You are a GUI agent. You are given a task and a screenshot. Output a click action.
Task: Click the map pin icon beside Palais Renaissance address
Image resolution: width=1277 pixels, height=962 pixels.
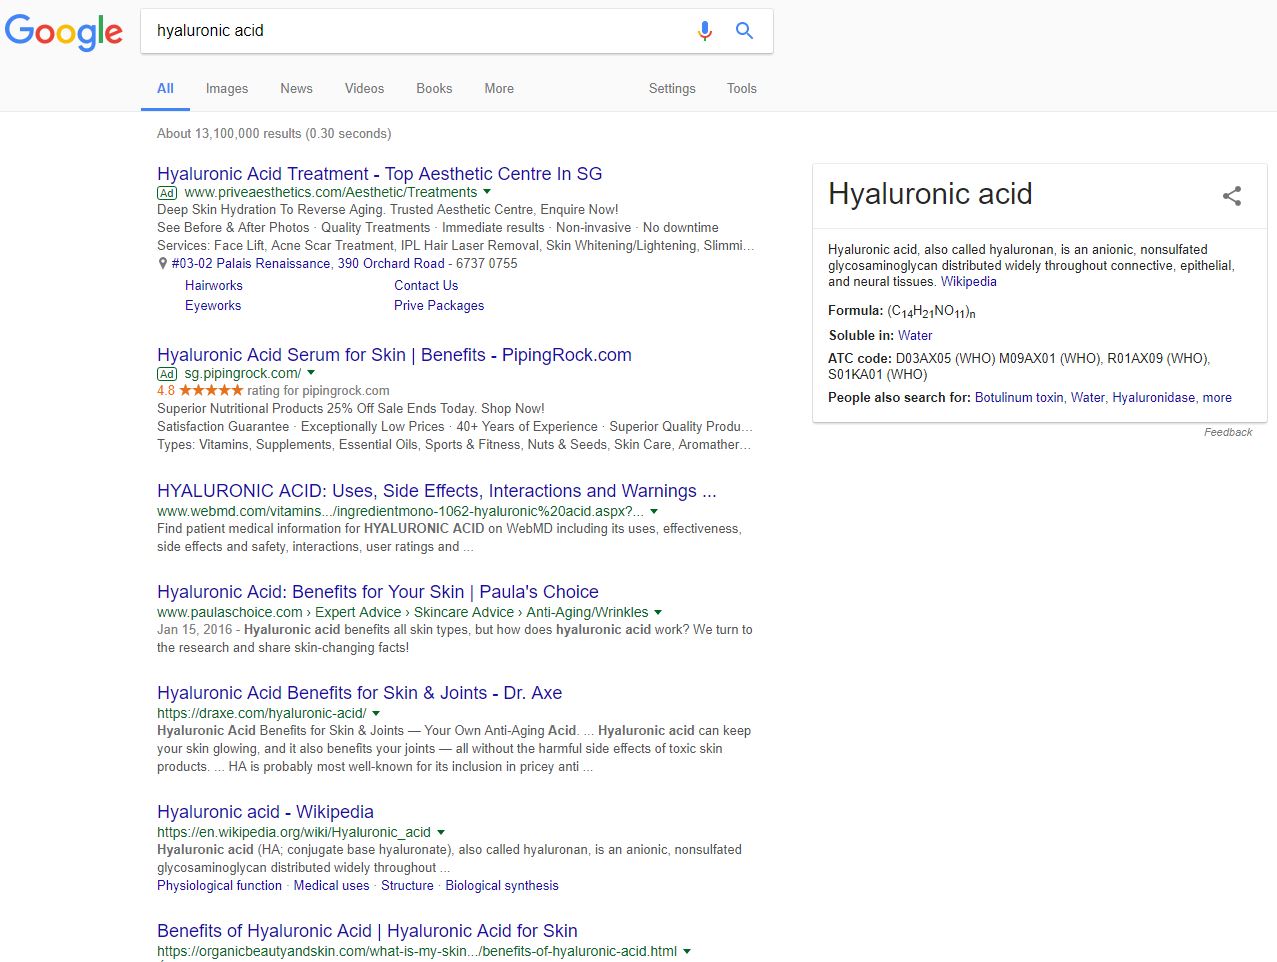pos(163,264)
